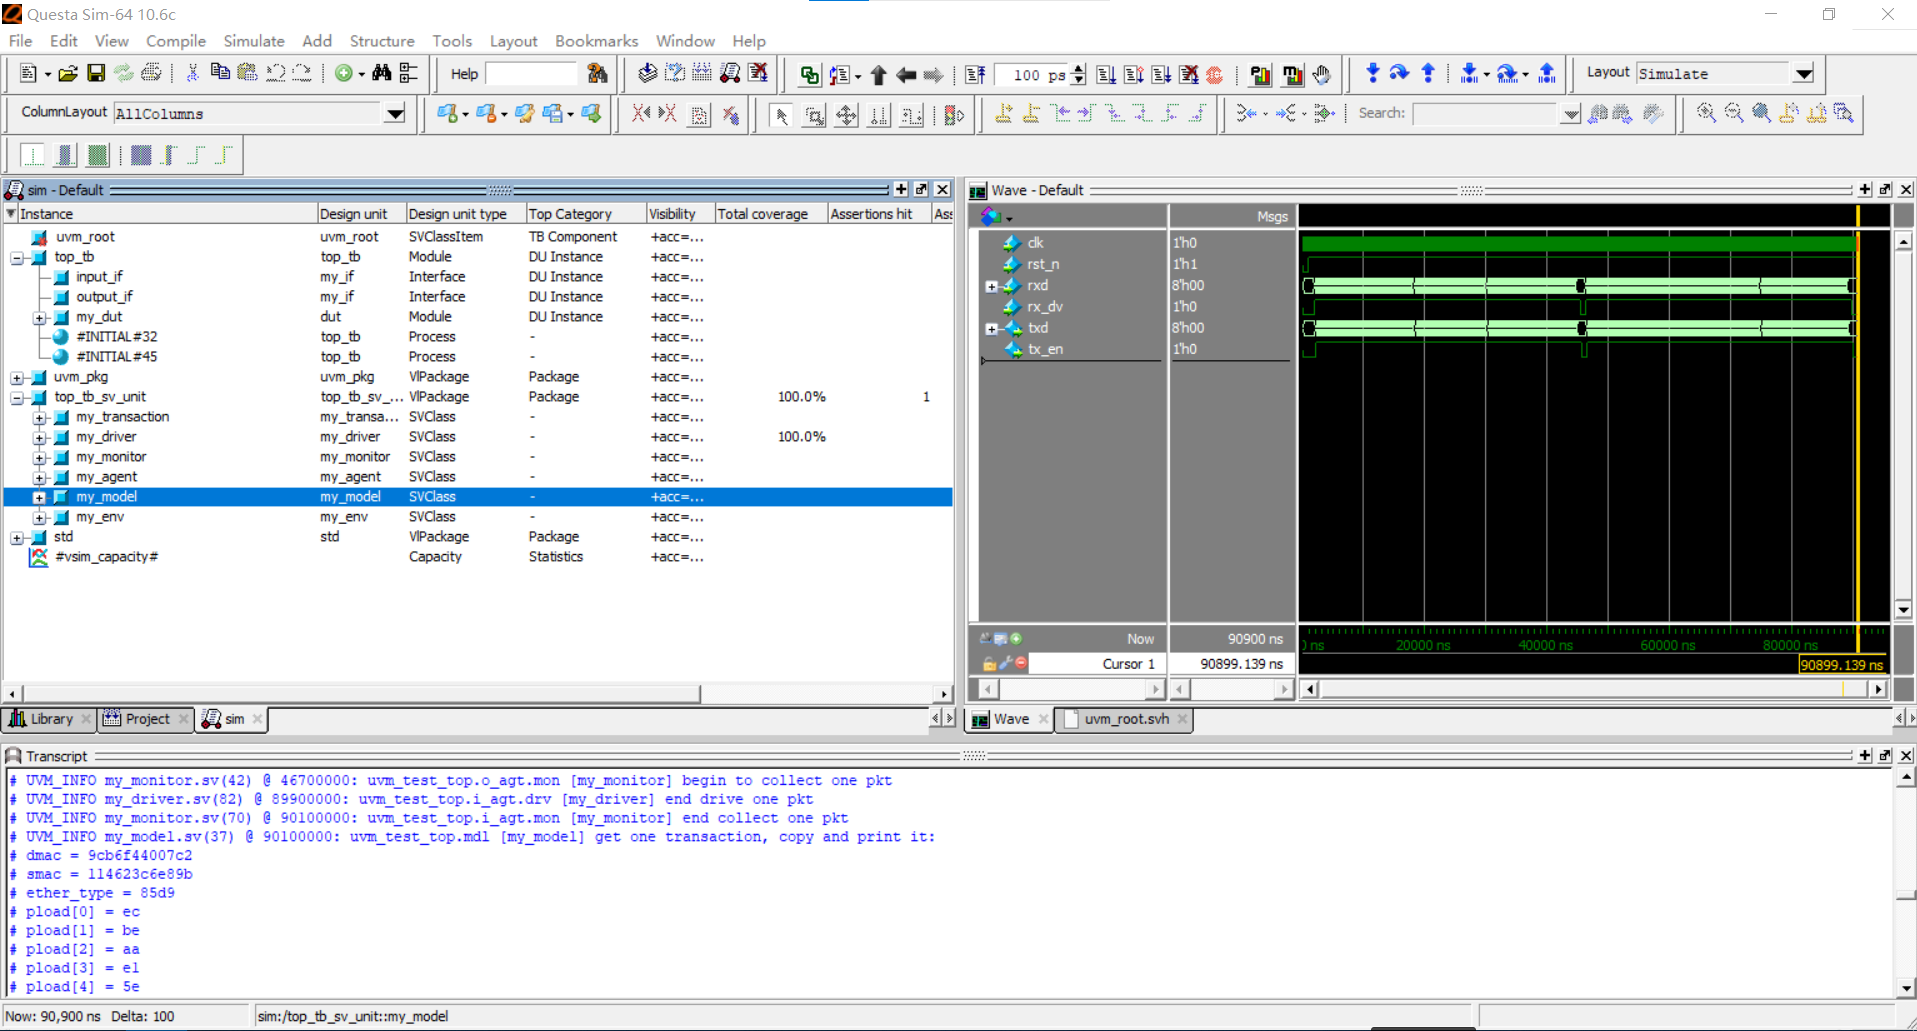The width and height of the screenshot is (1917, 1031).
Task: Expand the my_dut instance tree node
Action: coord(40,318)
